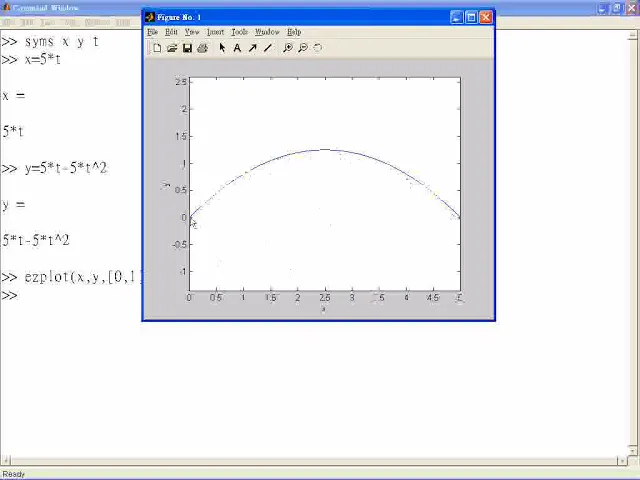Viewport: 640px width, 480px height.
Task: Open Insert menu in Figure window
Action: [216, 32]
